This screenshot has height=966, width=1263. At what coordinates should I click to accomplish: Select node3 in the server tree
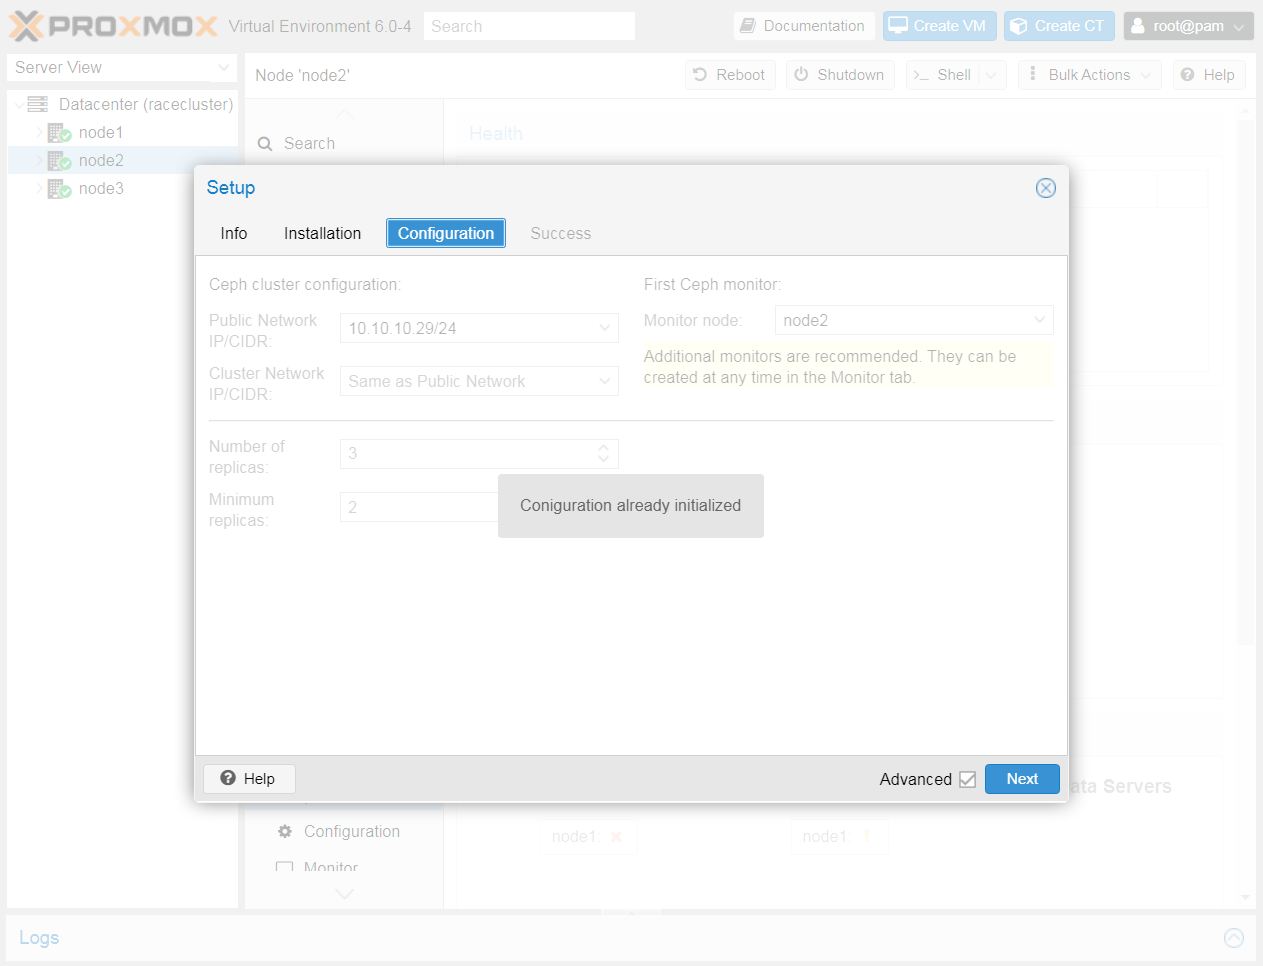coord(101,188)
